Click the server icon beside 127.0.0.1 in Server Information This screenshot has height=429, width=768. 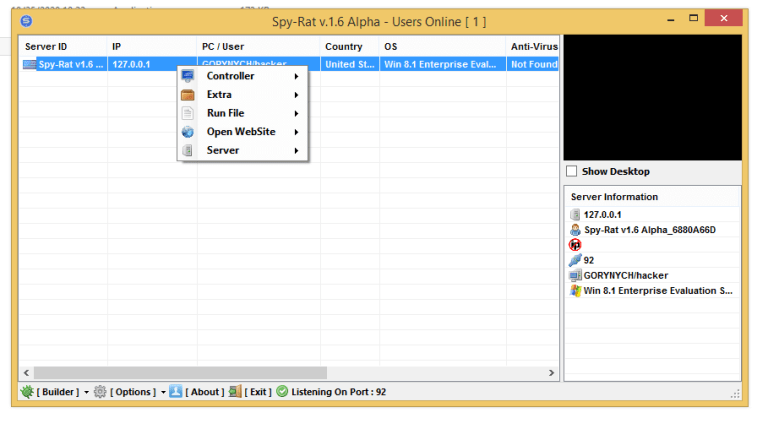click(x=575, y=214)
